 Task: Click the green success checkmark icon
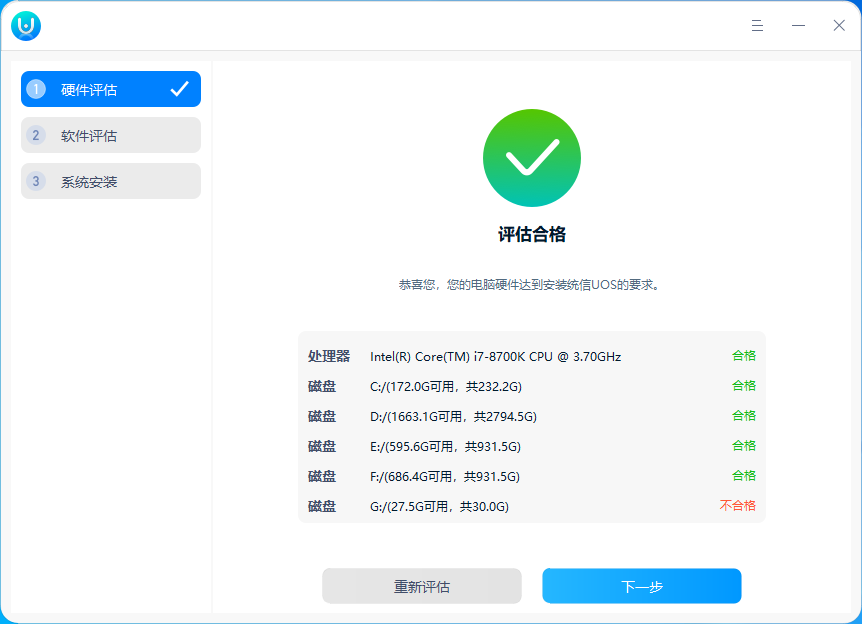click(531, 159)
